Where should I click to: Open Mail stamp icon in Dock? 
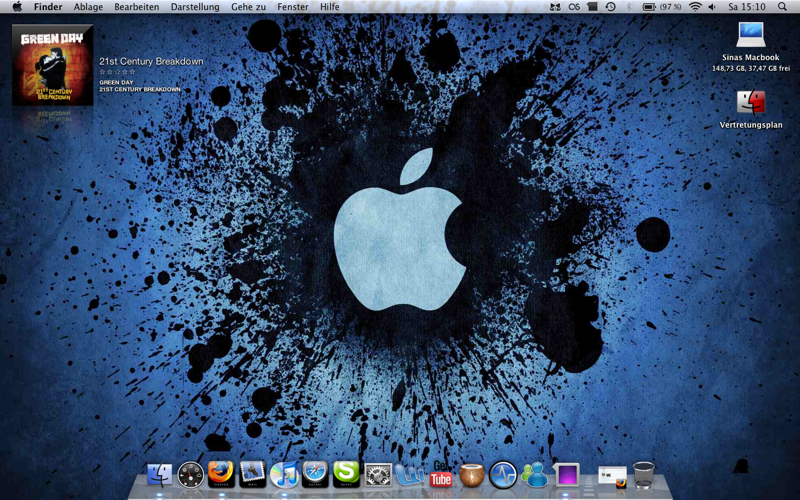click(x=253, y=474)
